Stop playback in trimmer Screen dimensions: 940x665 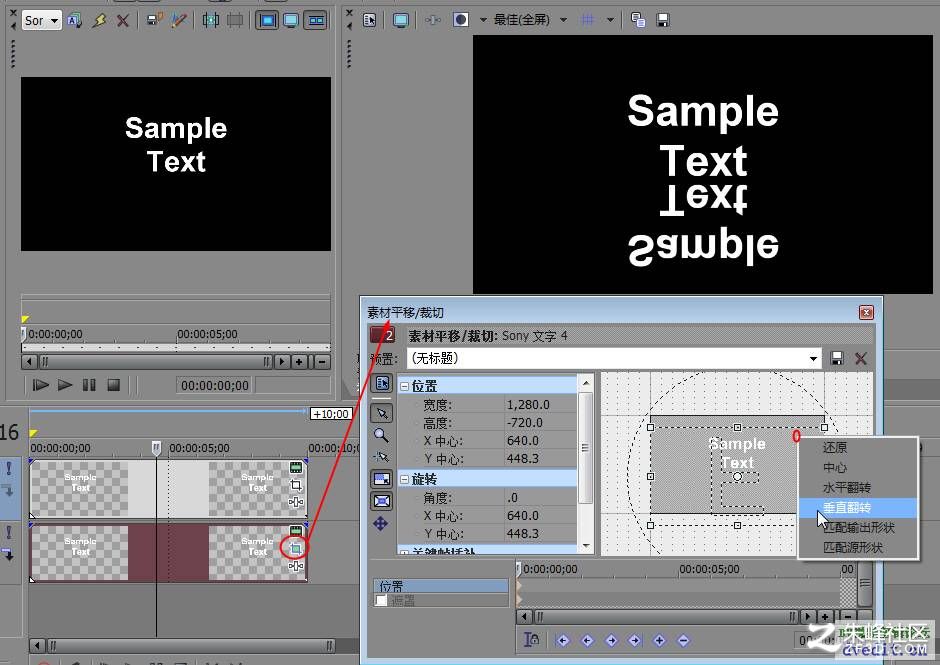113,385
